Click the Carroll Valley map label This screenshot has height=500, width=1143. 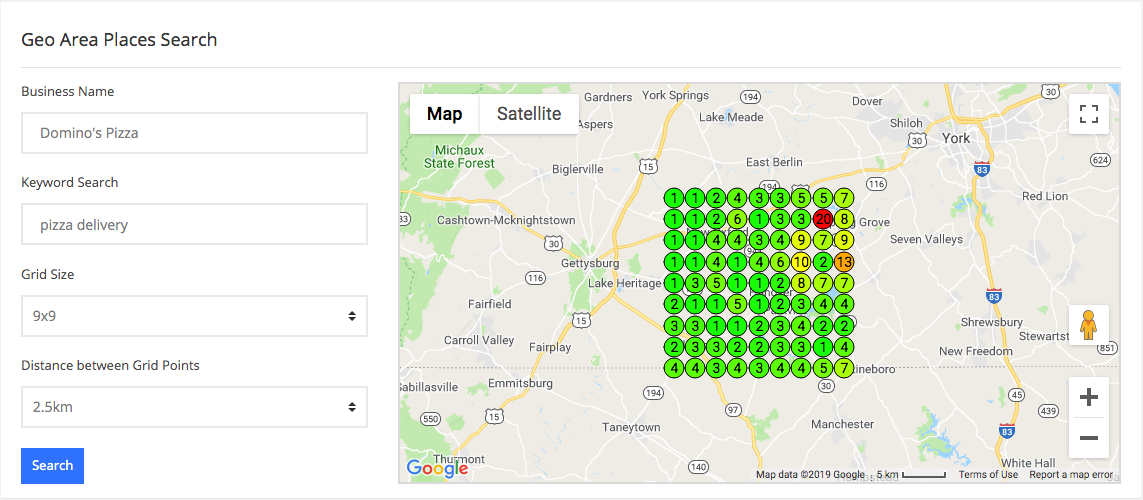tap(479, 340)
